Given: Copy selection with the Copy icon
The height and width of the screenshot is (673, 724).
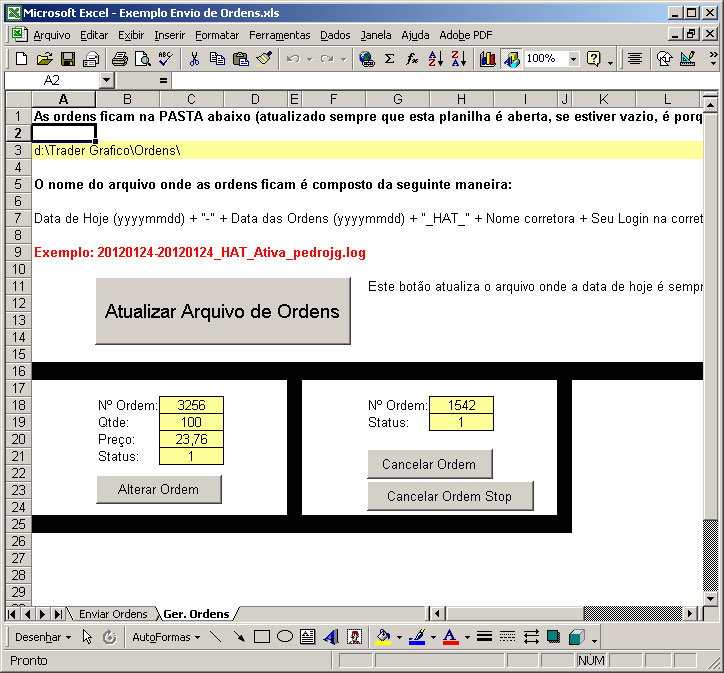Looking at the screenshot, I should pyautogui.click(x=217, y=59).
